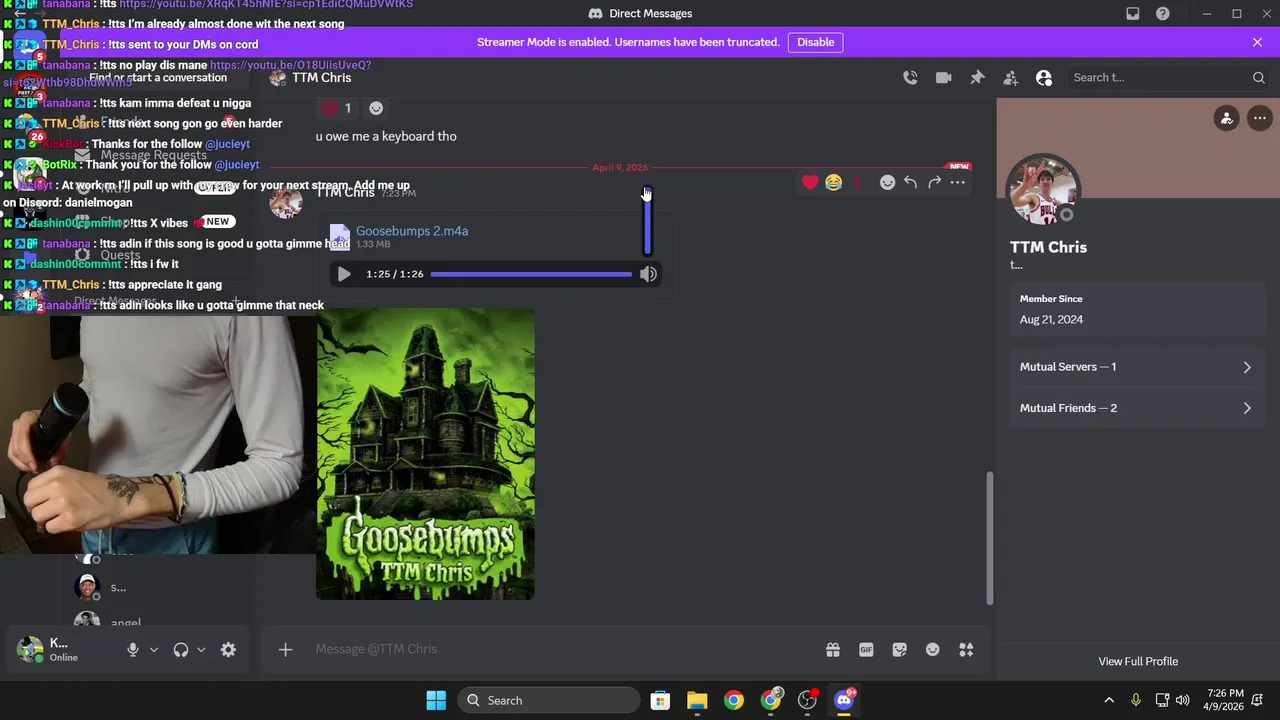This screenshot has width=1280, height=720.
Task: Reply to the Goosebumps message
Action: (910, 182)
